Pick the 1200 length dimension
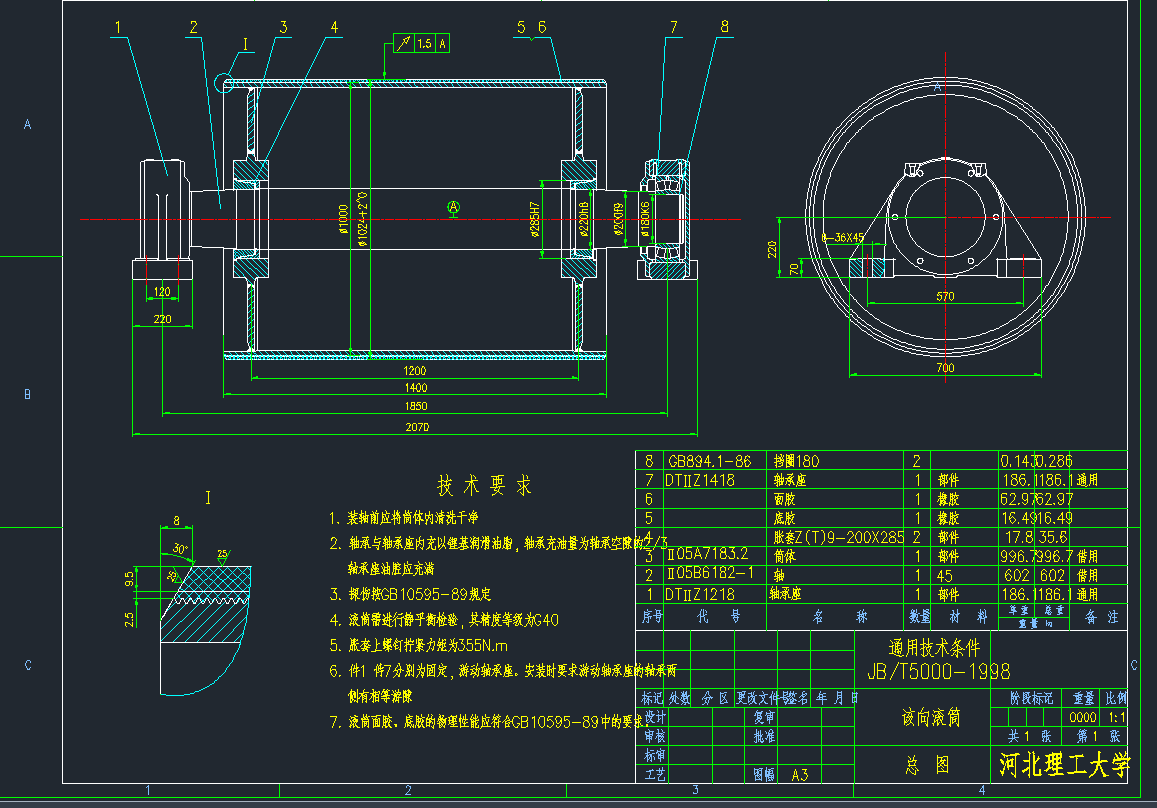The height and width of the screenshot is (808, 1157). pyautogui.click(x=416, y=371)
